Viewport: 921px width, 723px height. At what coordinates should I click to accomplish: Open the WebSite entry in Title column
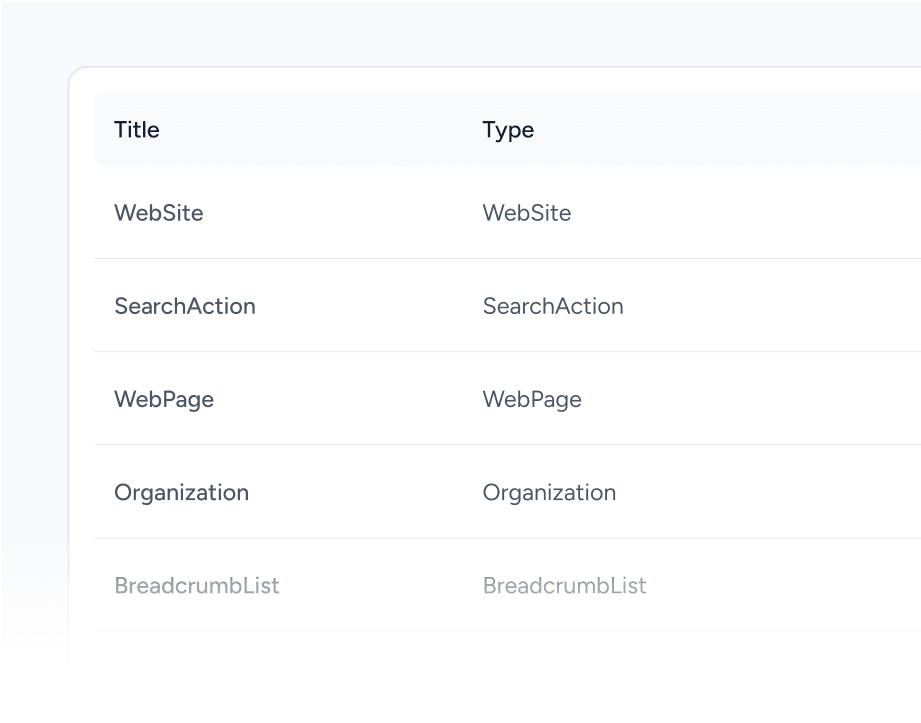click(x=159, y=213)
